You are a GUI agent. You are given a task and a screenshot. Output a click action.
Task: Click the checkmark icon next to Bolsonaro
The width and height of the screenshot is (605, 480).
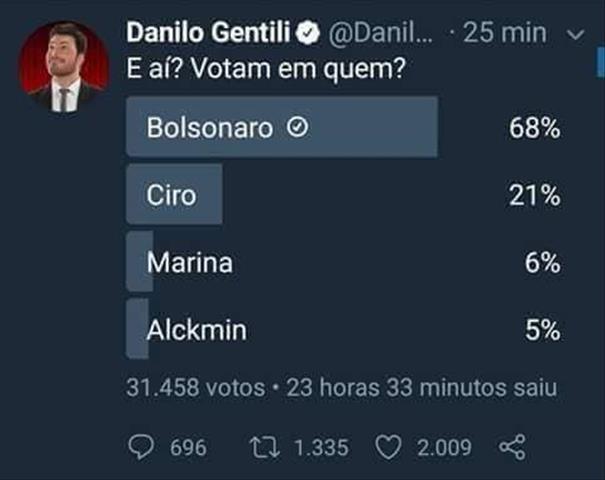pyautogui.click(x=297, y=128)
